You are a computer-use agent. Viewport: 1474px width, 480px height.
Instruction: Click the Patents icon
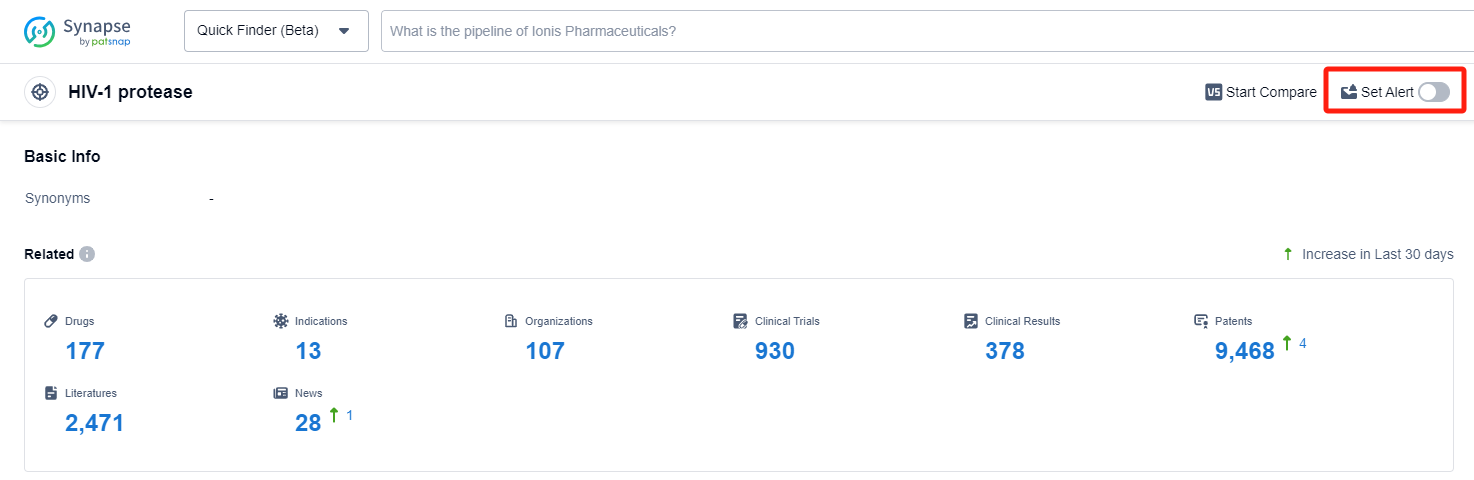tap(1201, 321)
